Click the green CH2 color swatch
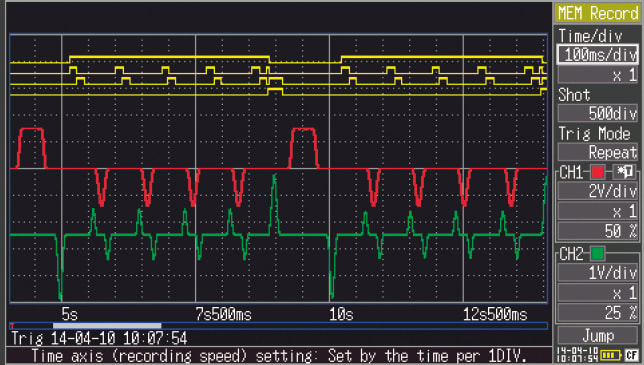The image size is (644, 365). pyautogui.click(x=598, y=253)
